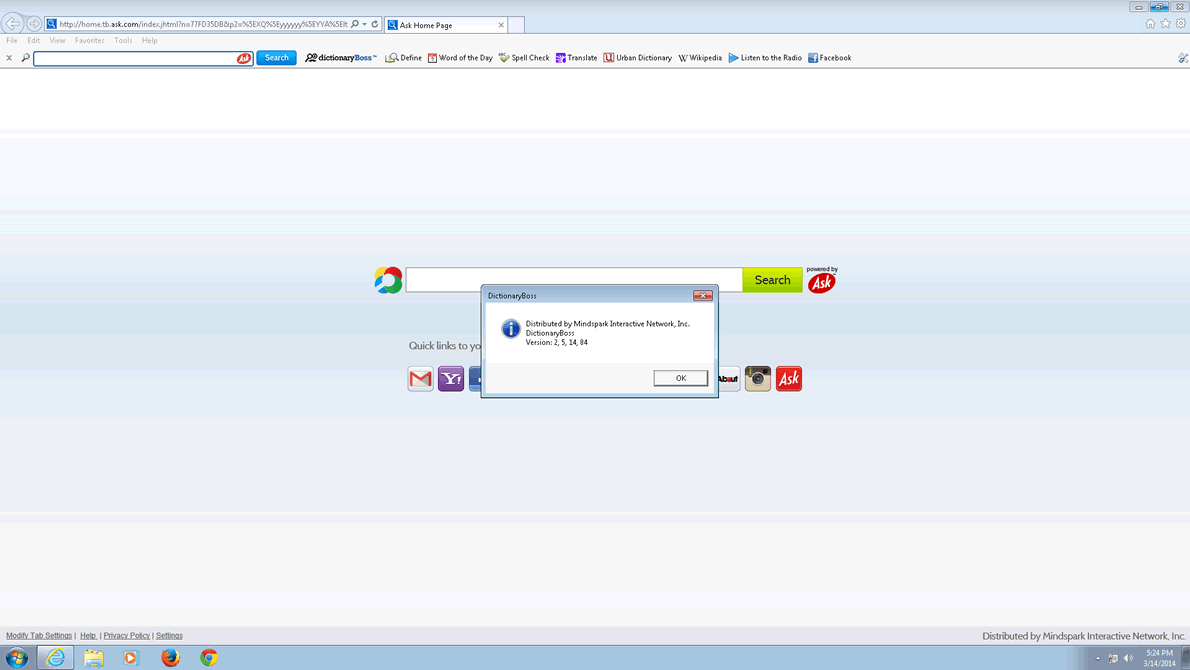
Task: Click the Spell Check toolbar item
Action: click(524, 58)
